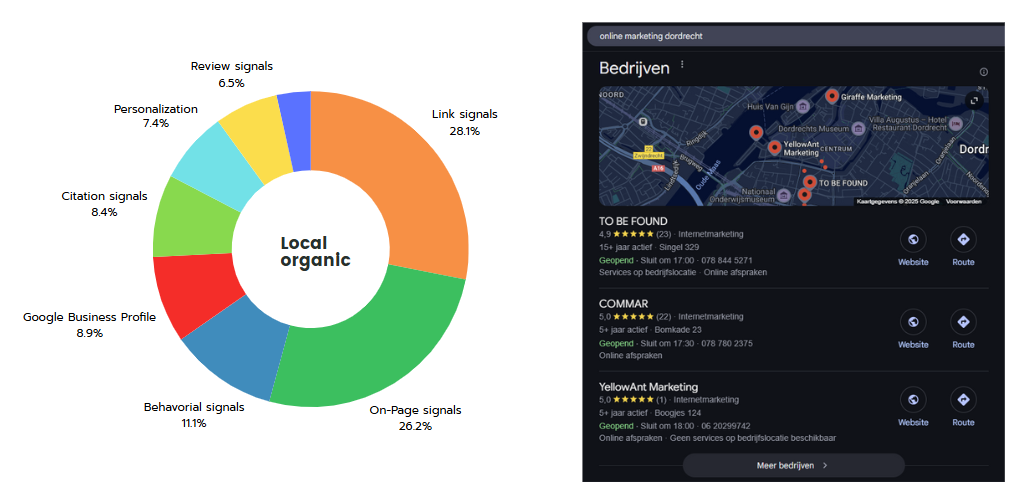Viewport: 1025px width, 503px height.
Task: Select the YellowAnt Marketing map pin
Action: tap(775, 148)
